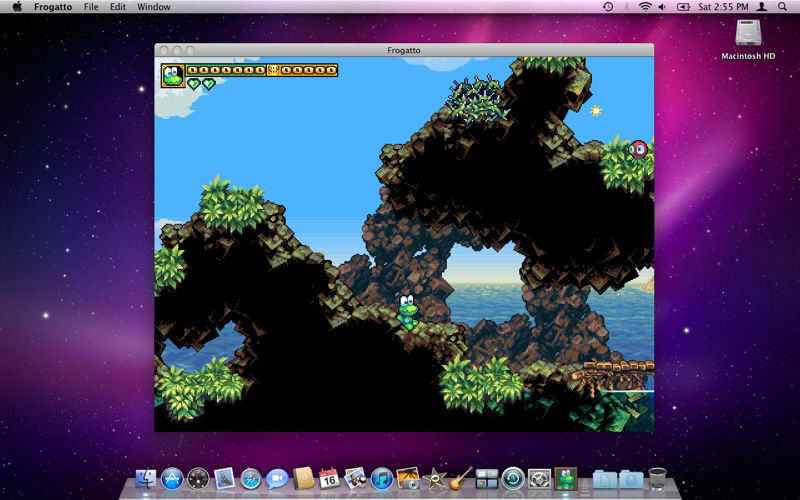This screenshot has width=800, height=500.
Task: Open iTunes music note icon
Action: [382, 479]
